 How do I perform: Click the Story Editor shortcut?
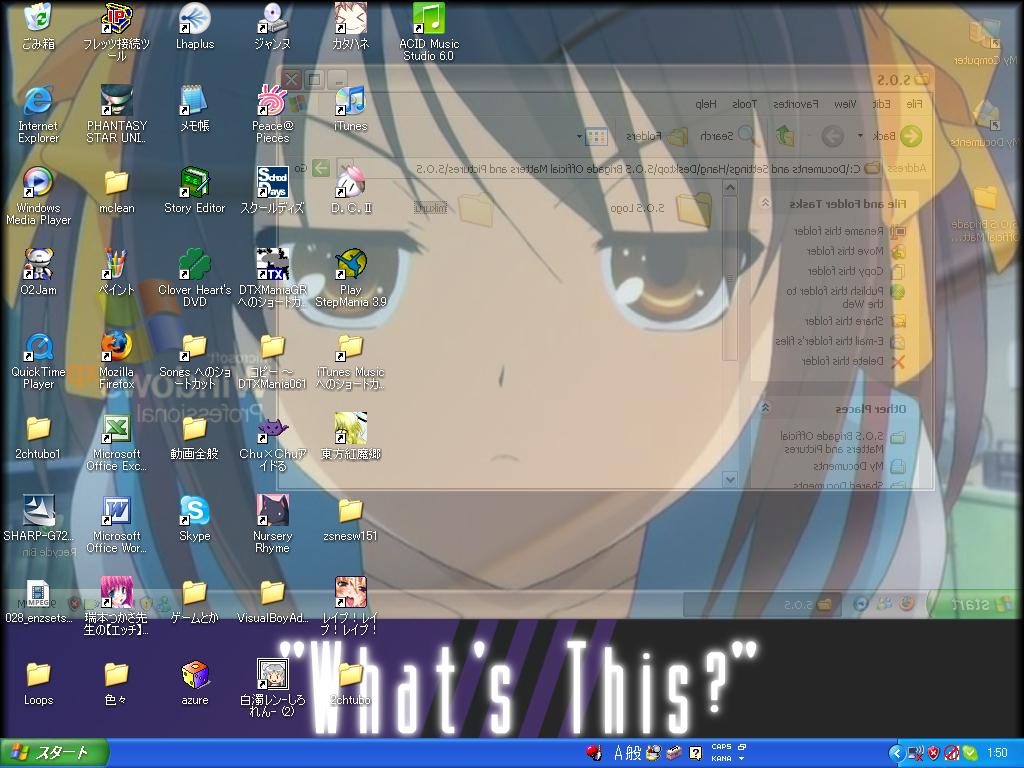[195, 191]
